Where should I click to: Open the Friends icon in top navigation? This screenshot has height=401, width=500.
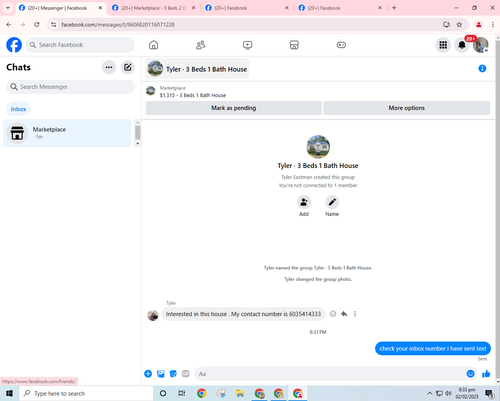200,45
